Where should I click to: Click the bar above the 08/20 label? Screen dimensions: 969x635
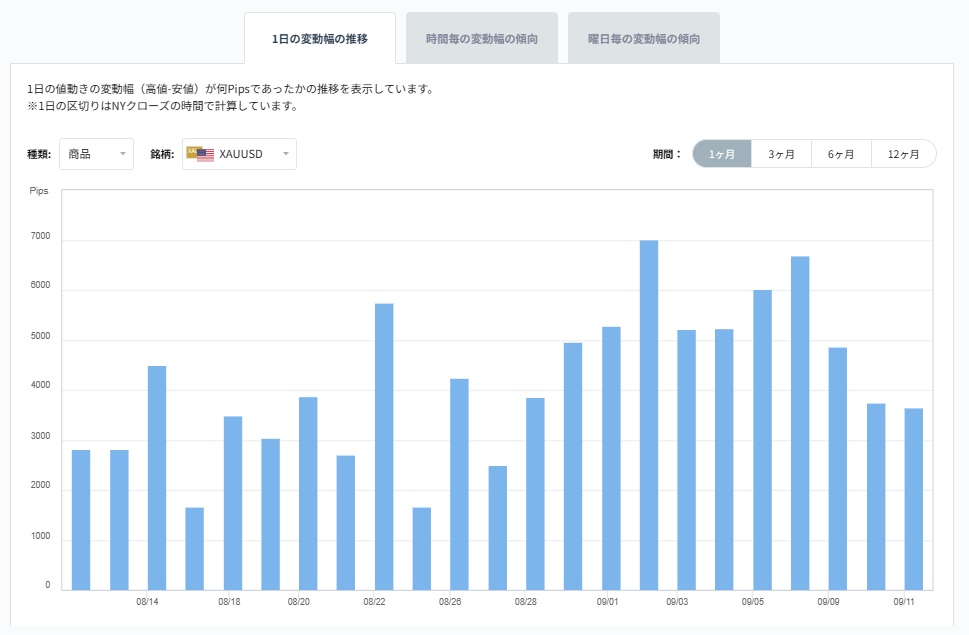point(308,494)
